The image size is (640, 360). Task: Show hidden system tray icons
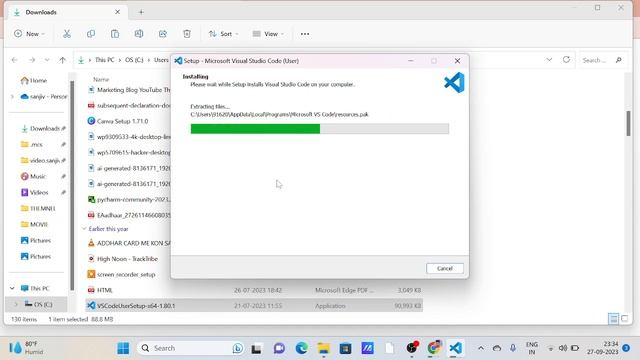481,348
